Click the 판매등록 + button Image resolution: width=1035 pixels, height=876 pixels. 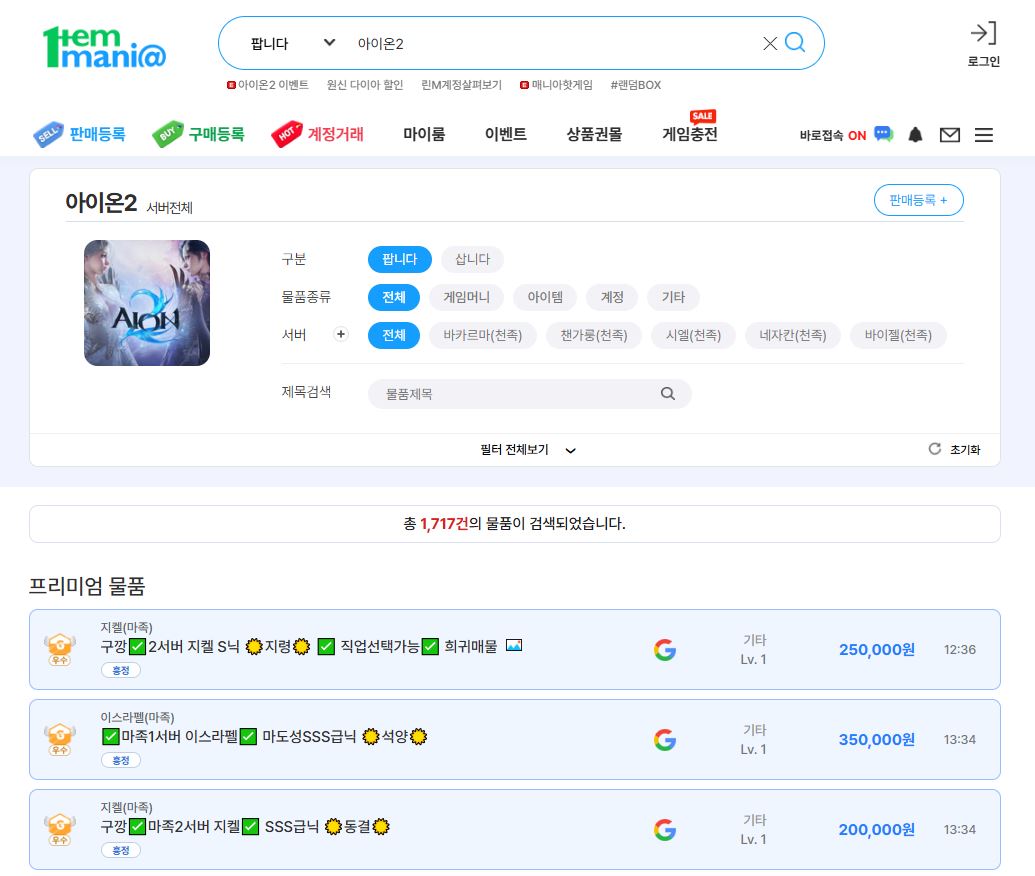coord(918,200)
